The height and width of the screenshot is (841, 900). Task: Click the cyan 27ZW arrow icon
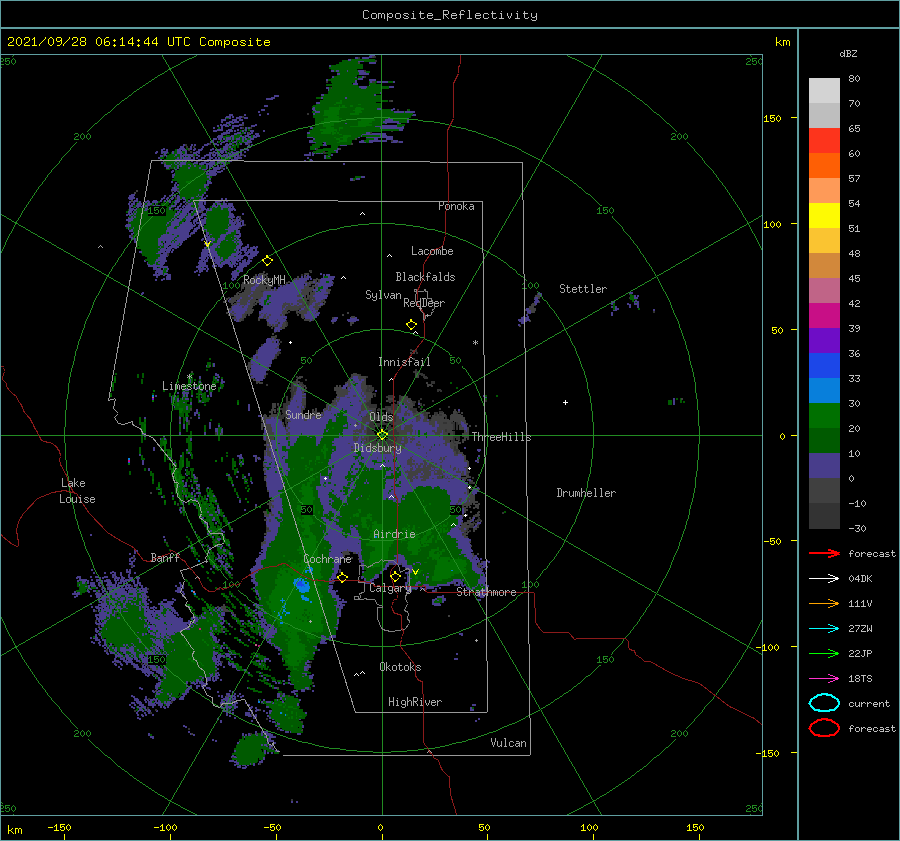click(x=824, y=629)
